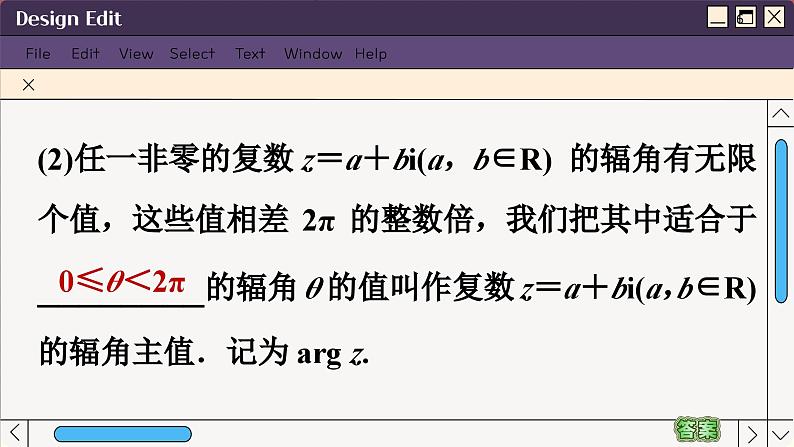Open the View menu
This screenshot has width=794, height=447.
[136, 54]
